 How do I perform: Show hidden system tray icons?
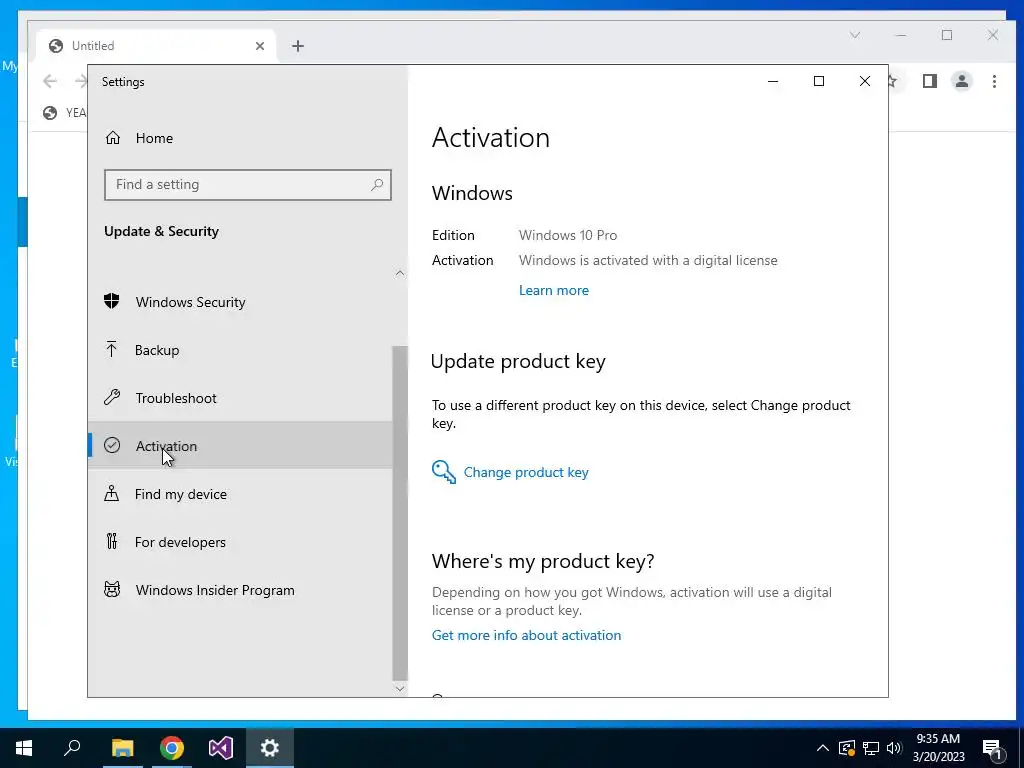click(823, 748)
